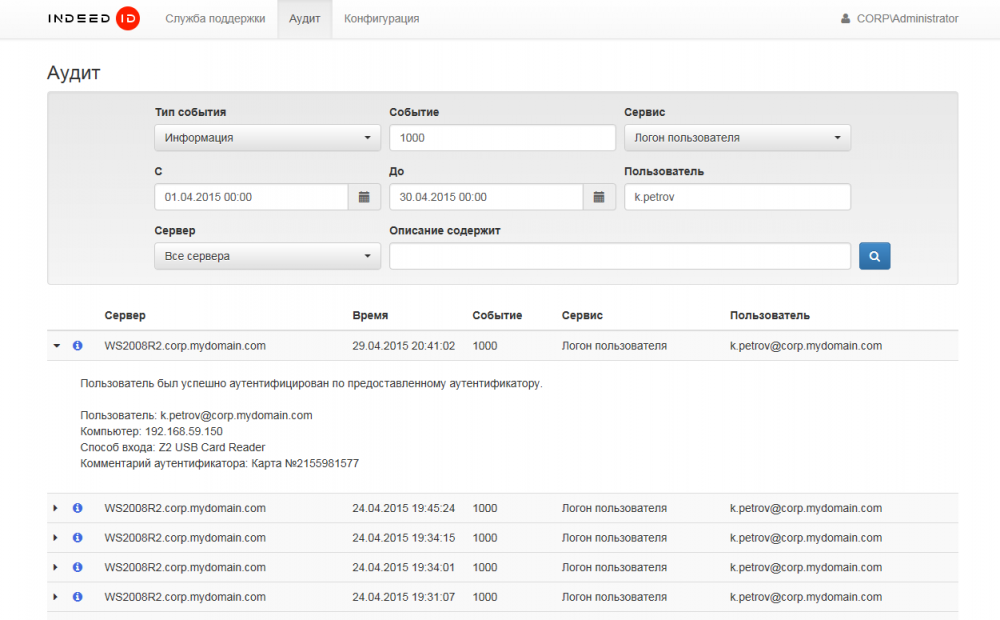
Task: Switch to the Служба поддержки tab
Action: [x=215, y=19]
